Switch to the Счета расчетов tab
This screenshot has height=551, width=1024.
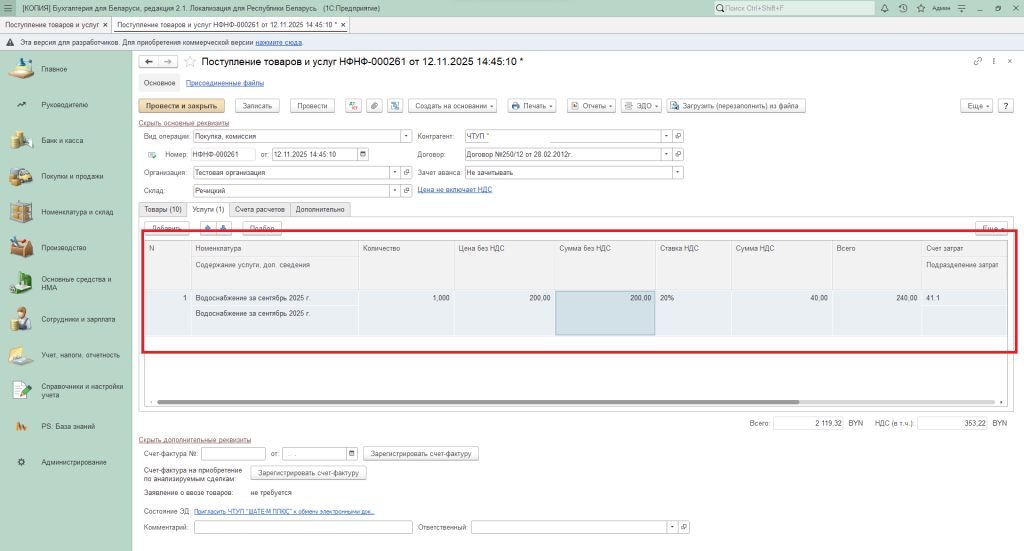point(259,209)
